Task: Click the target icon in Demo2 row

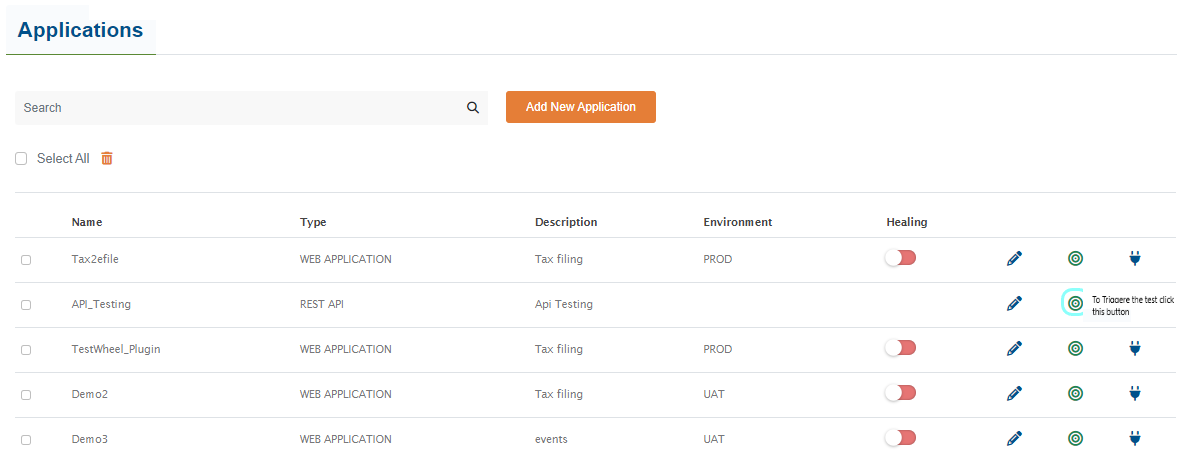Action: [x=1075, y=393]
